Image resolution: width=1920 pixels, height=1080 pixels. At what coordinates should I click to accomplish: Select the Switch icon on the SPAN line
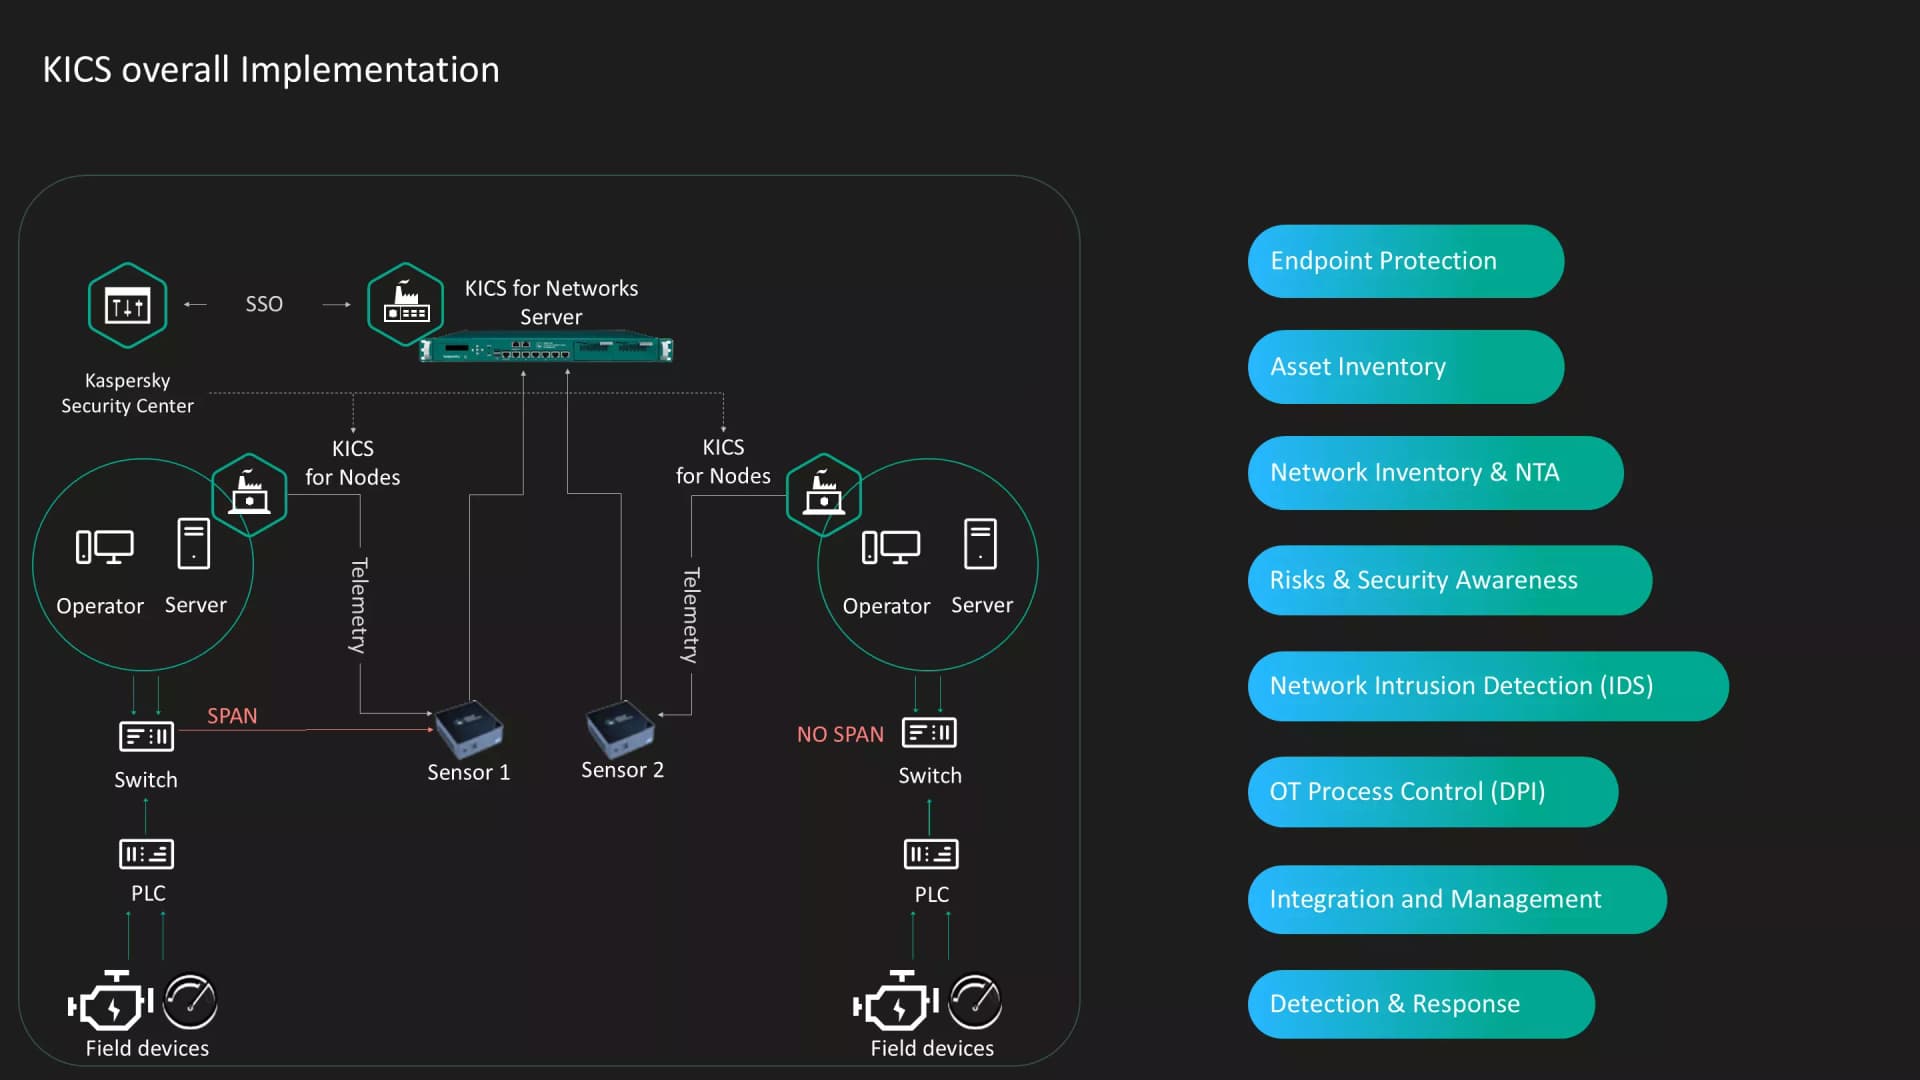(x=146, y=736)
